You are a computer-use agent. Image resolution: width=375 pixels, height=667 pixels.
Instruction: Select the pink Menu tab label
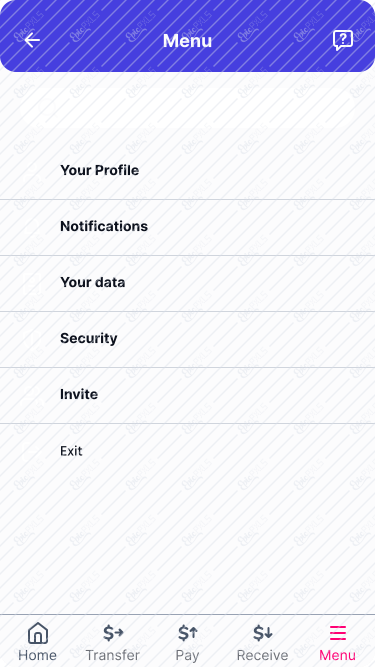338,655
